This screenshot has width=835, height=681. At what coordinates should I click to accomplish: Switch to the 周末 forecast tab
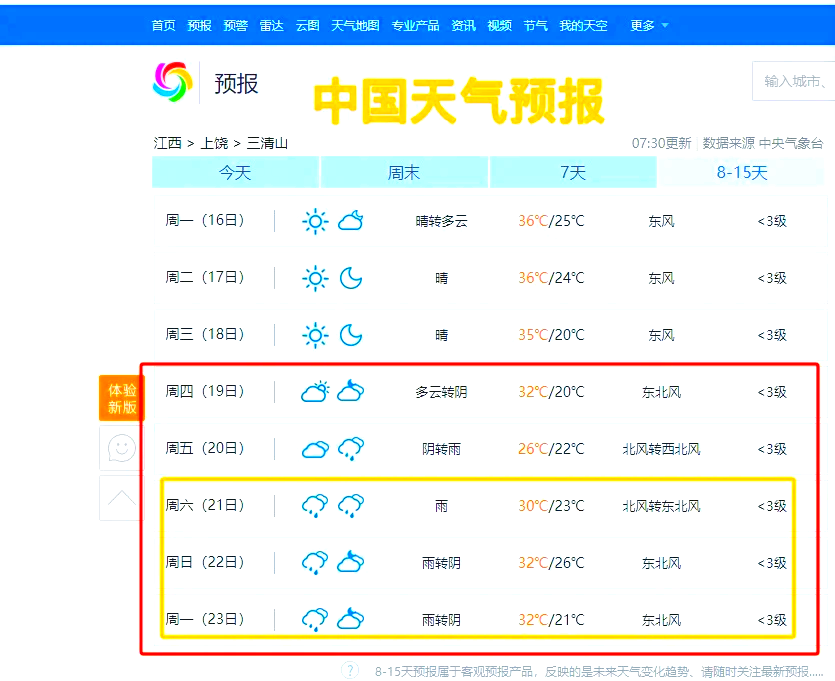point(404,172)
